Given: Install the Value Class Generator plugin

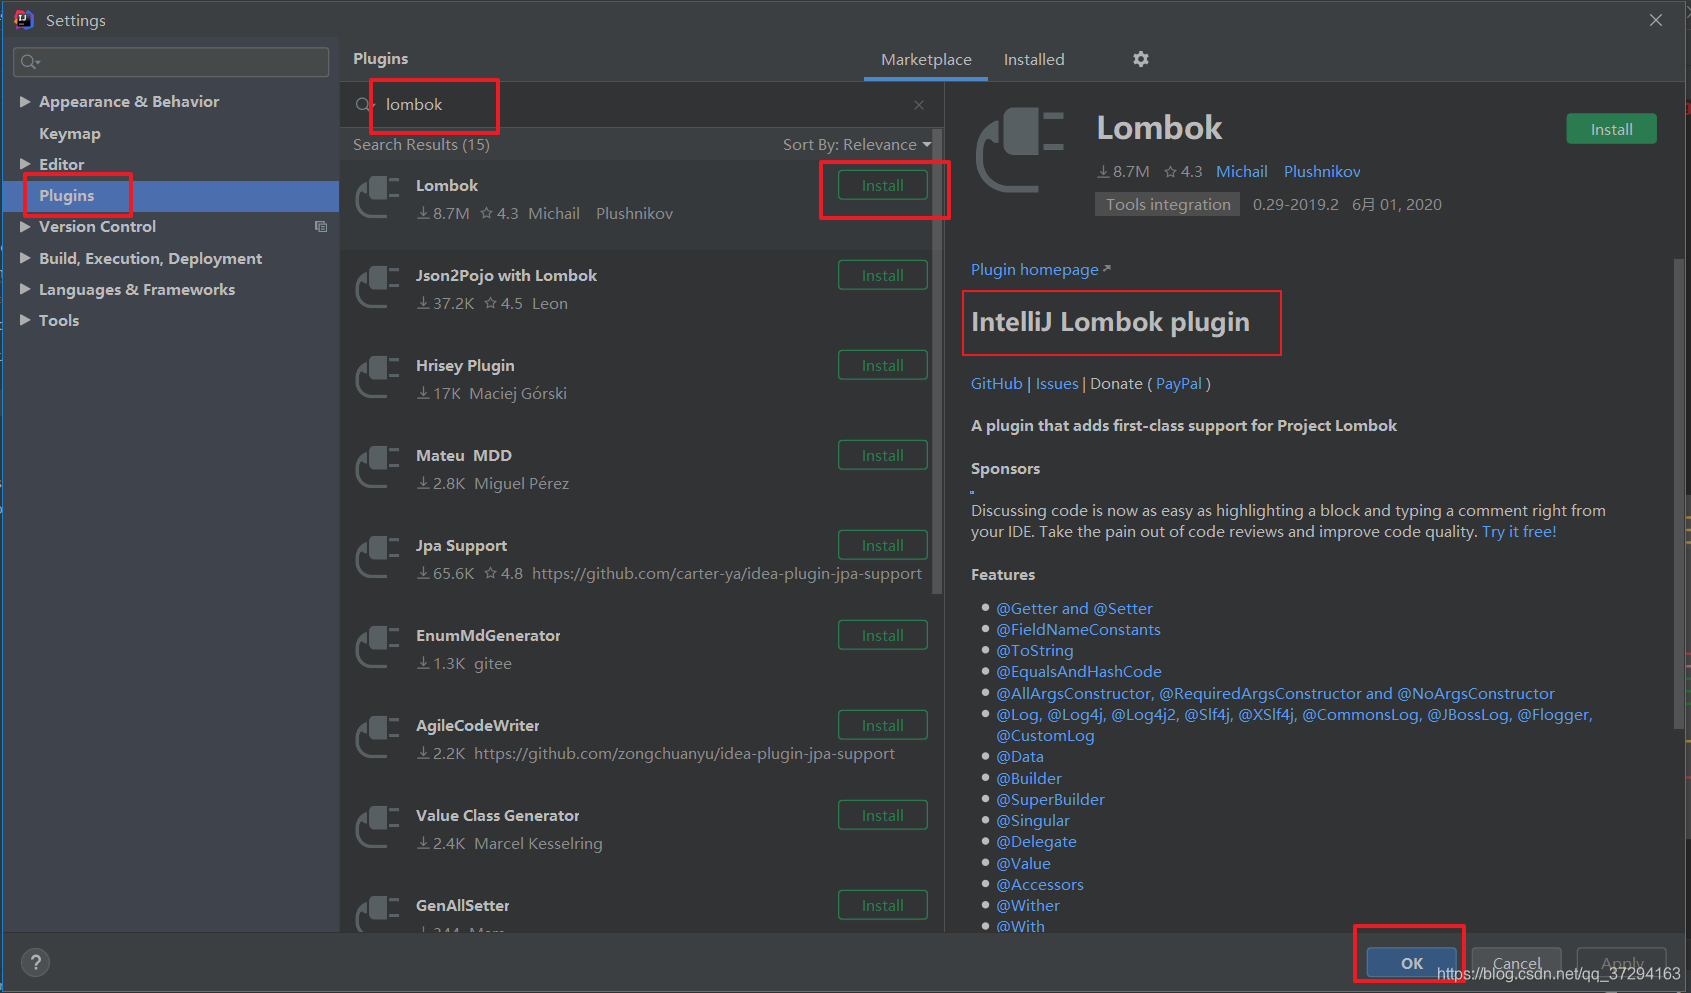Looking at the screenshot, I should click(x=883, y=815).
